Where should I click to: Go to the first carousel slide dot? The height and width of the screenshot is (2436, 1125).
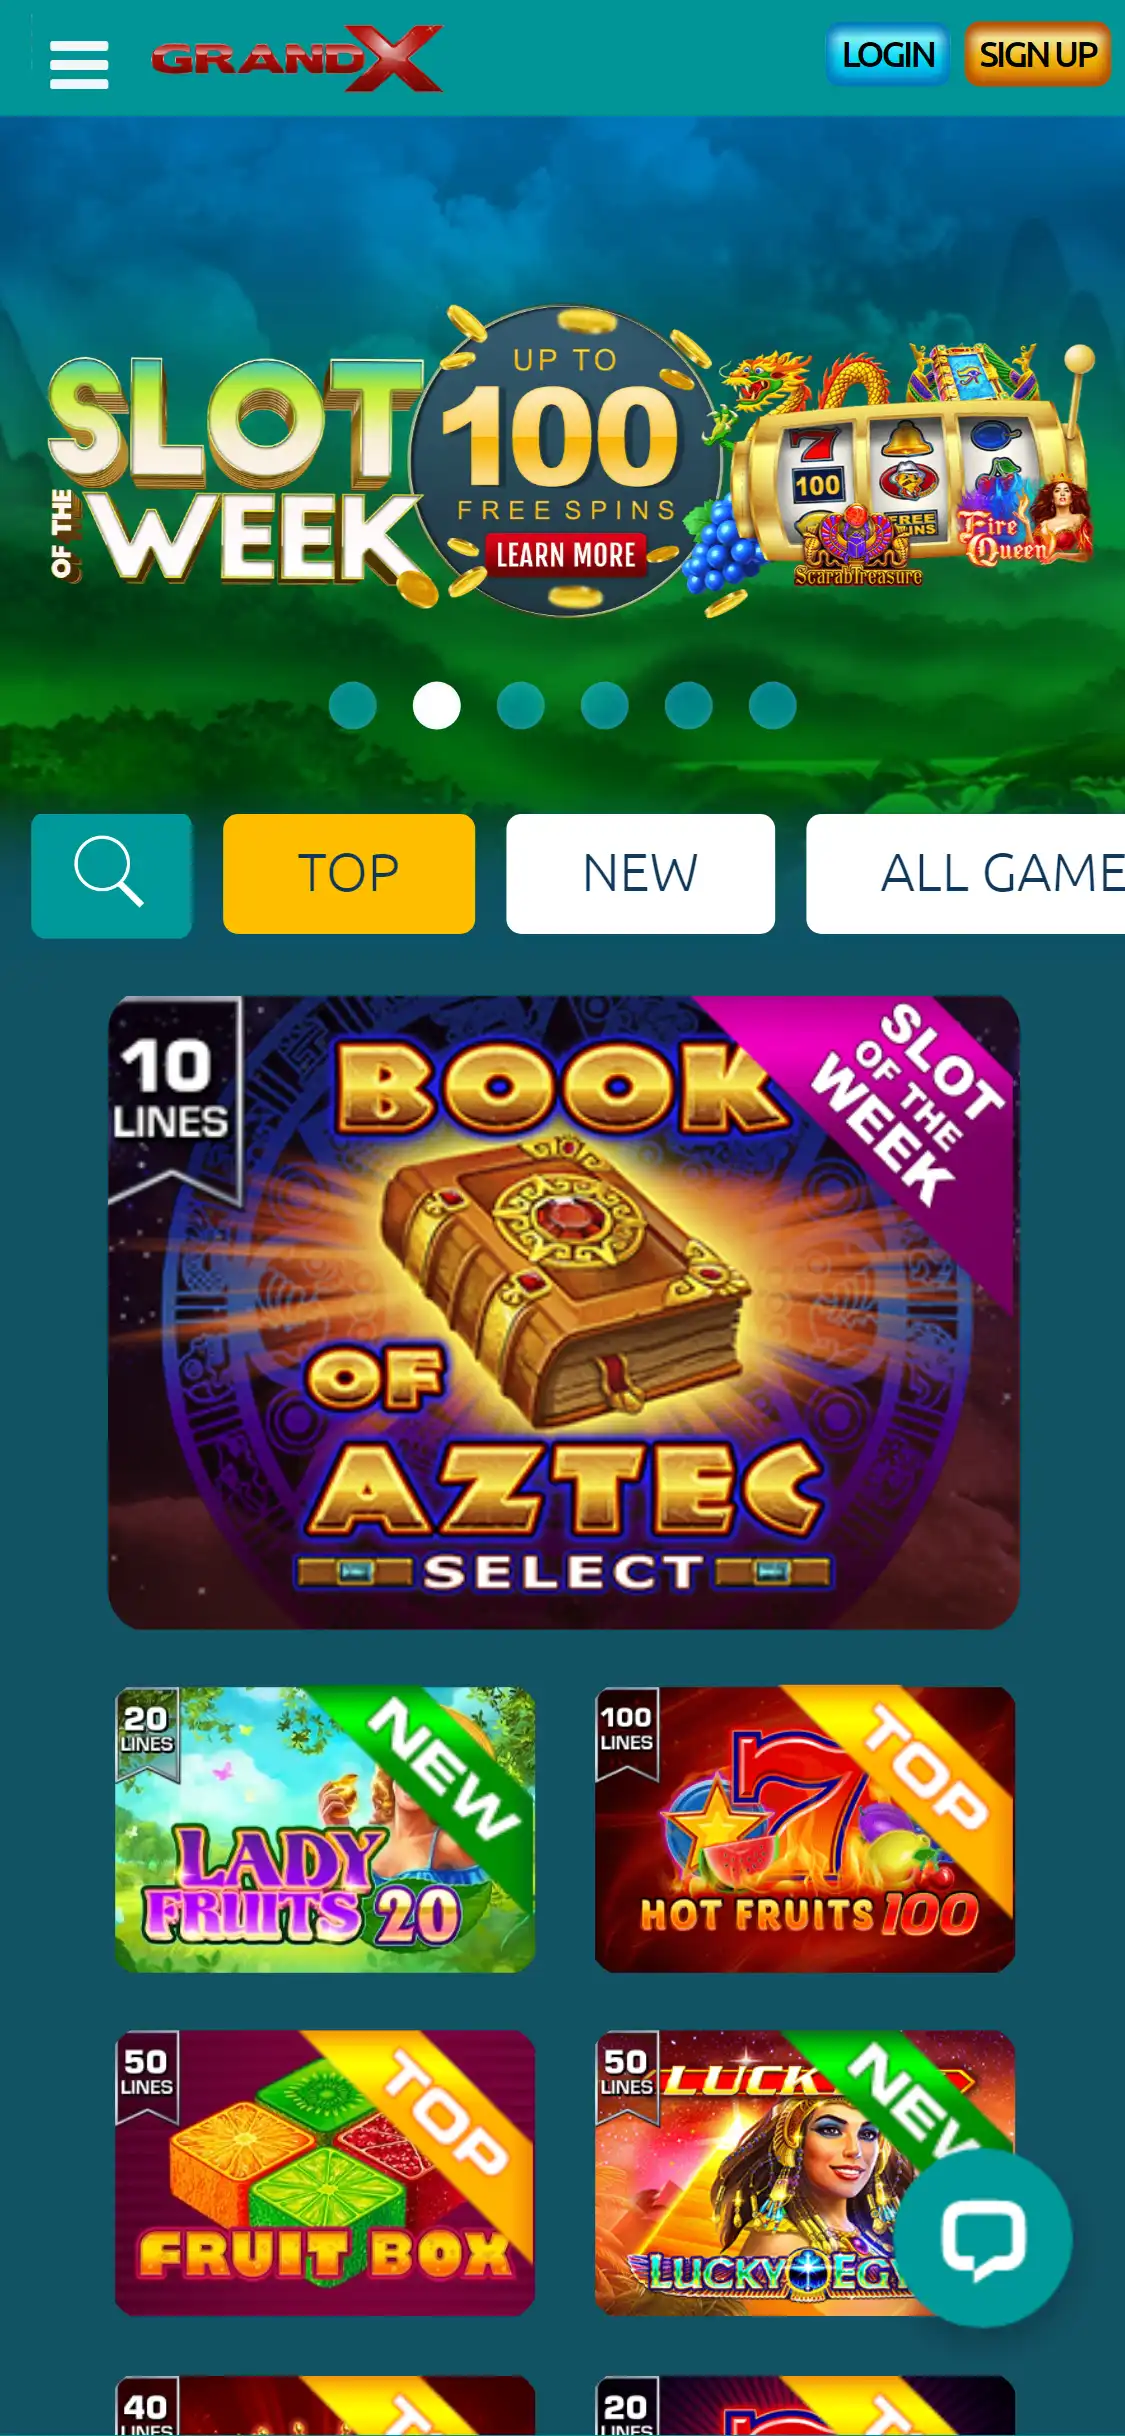[353, 706]
